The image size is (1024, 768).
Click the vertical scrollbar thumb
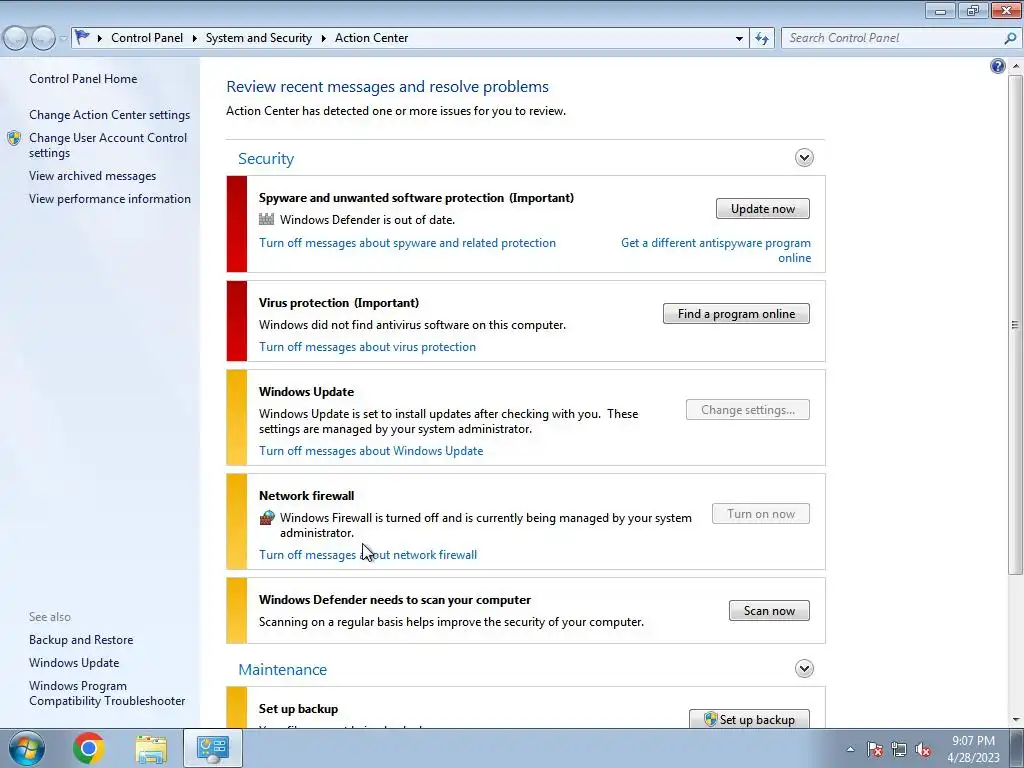pyautogui.click(x=1015, y=325)
